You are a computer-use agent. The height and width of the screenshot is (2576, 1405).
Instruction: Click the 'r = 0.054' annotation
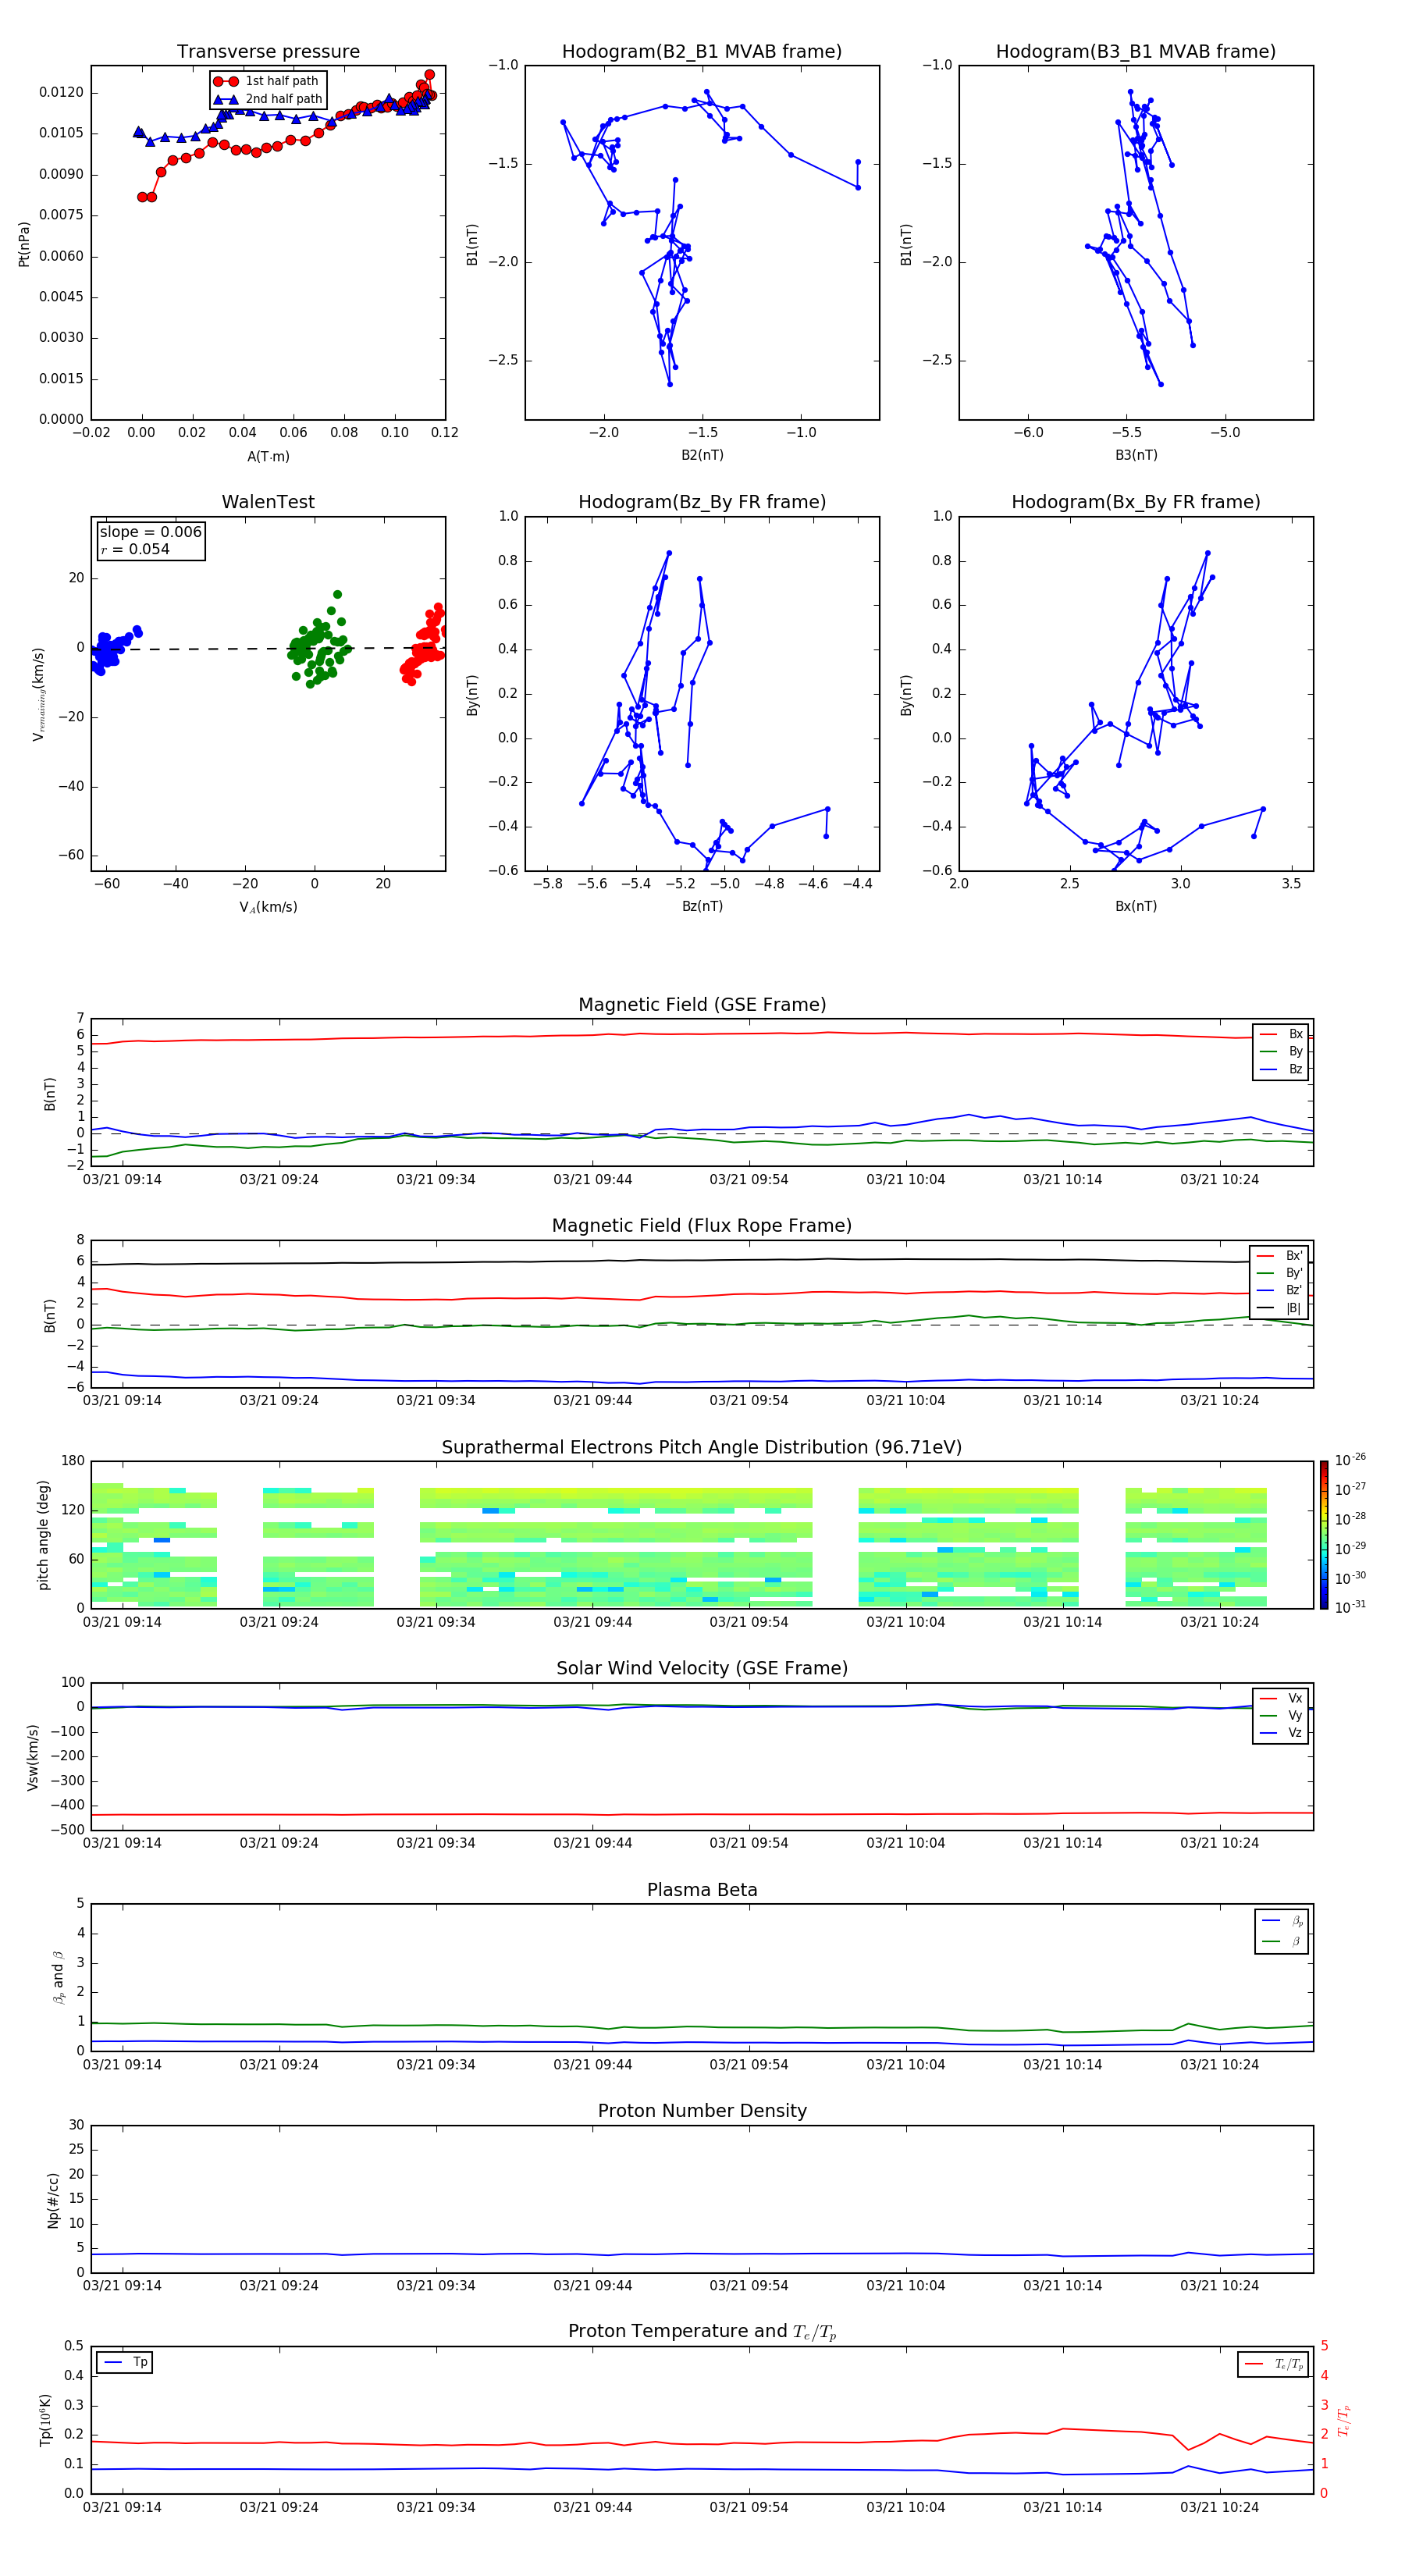[135, 549]
